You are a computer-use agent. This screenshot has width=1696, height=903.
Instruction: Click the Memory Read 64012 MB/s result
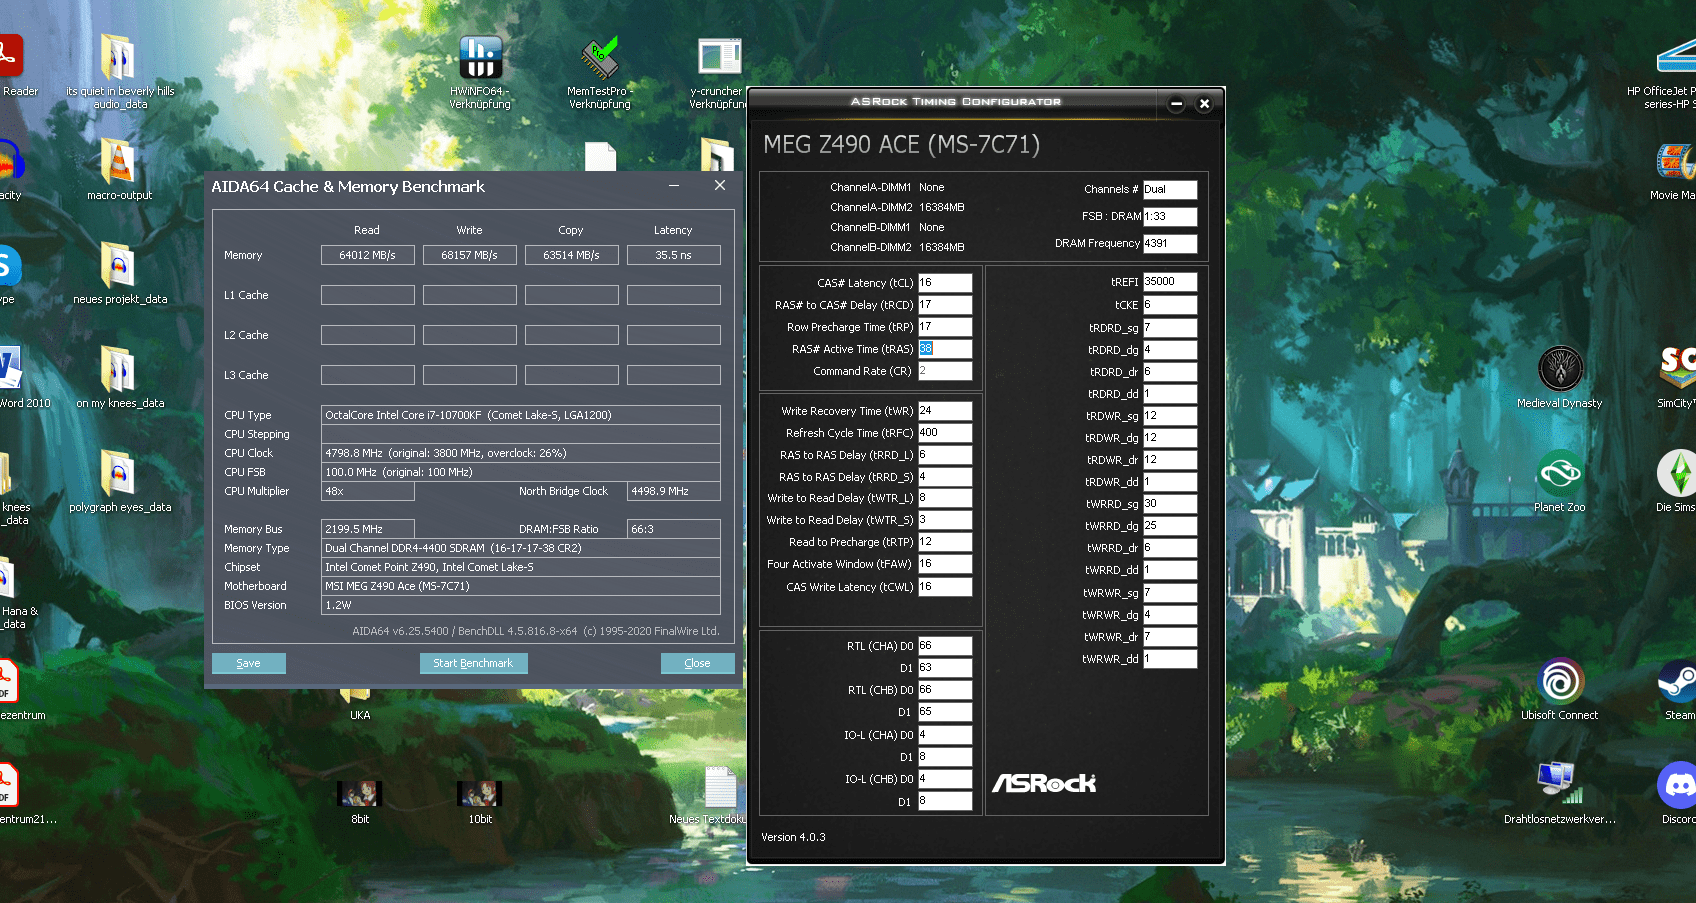[x=368, y=255]
